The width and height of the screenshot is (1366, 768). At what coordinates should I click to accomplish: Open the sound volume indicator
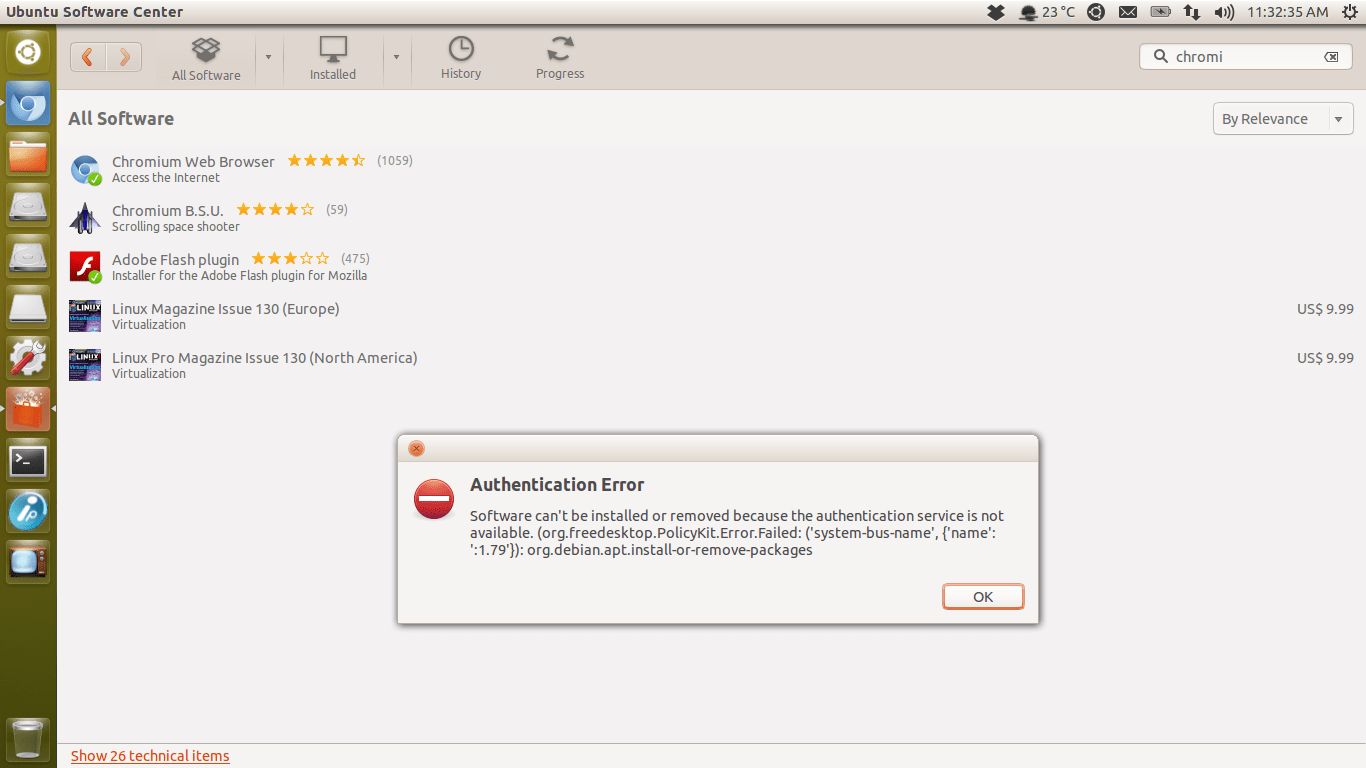tap(1224, 12)
